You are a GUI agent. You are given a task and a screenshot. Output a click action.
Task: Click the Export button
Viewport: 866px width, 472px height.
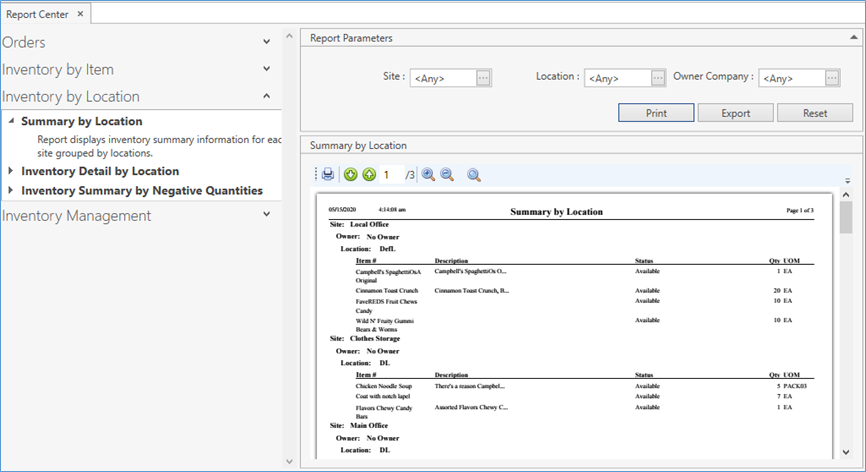tap(735, 113)
